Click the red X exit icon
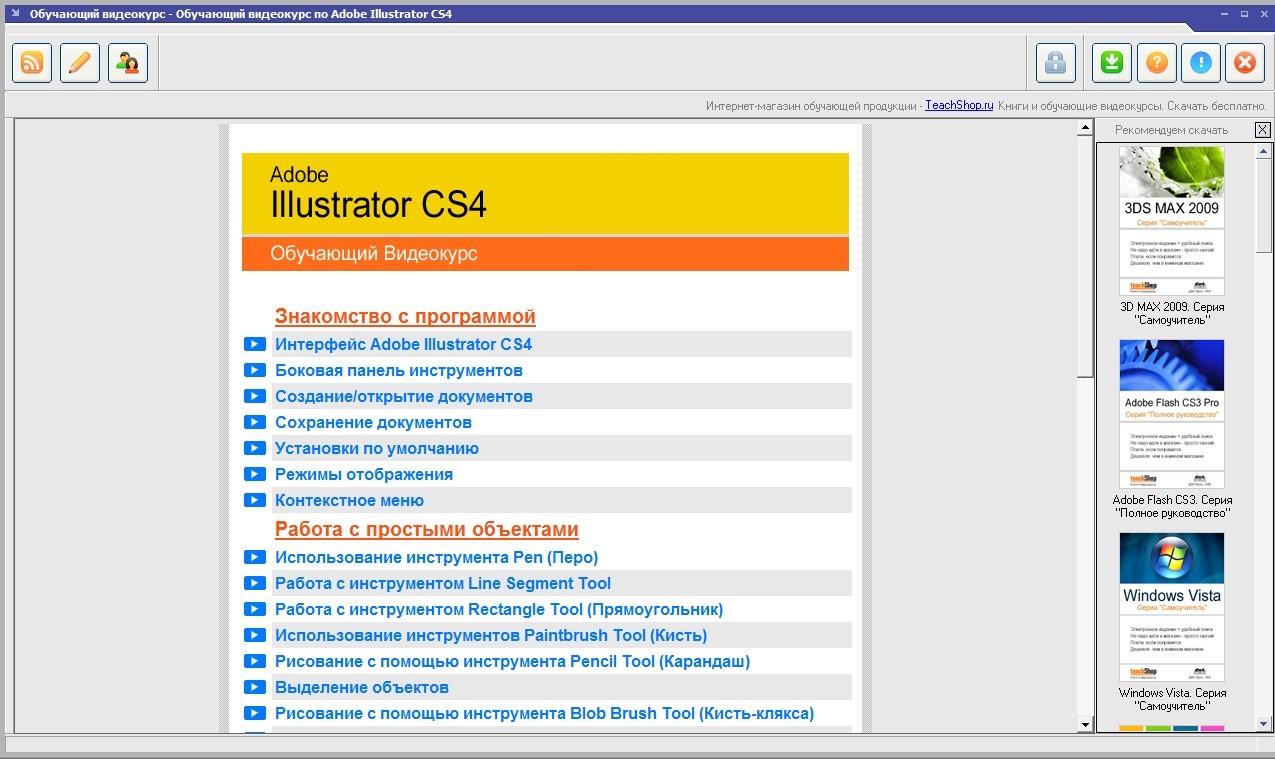The image size is (1275, 759). [1245, 63]
